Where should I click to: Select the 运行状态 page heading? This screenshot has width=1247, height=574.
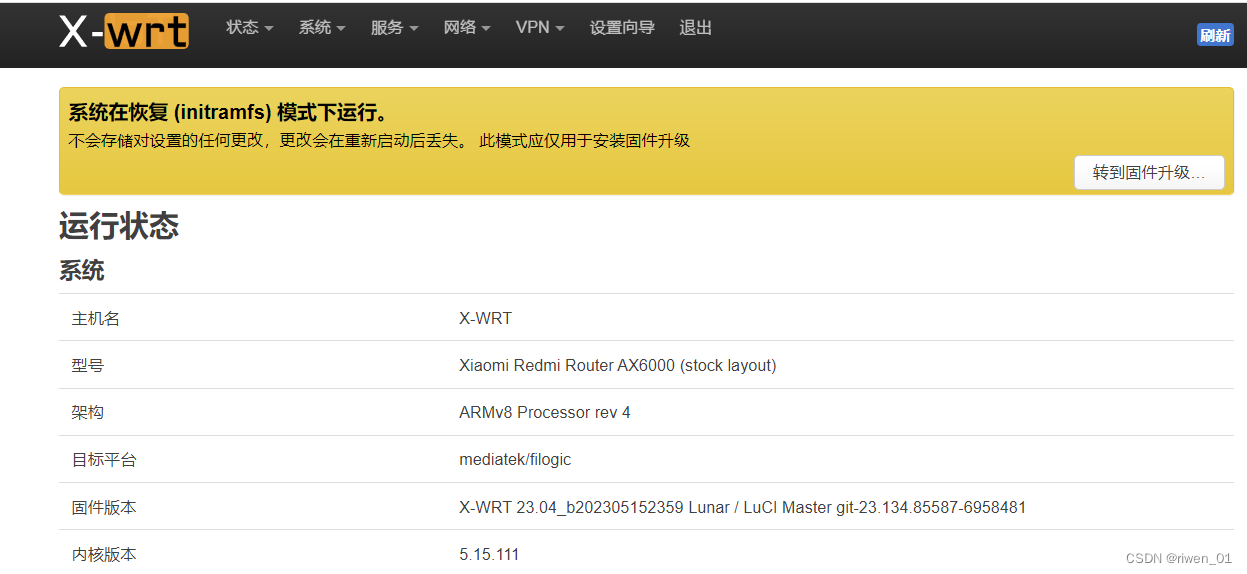(x=119, y=226)
